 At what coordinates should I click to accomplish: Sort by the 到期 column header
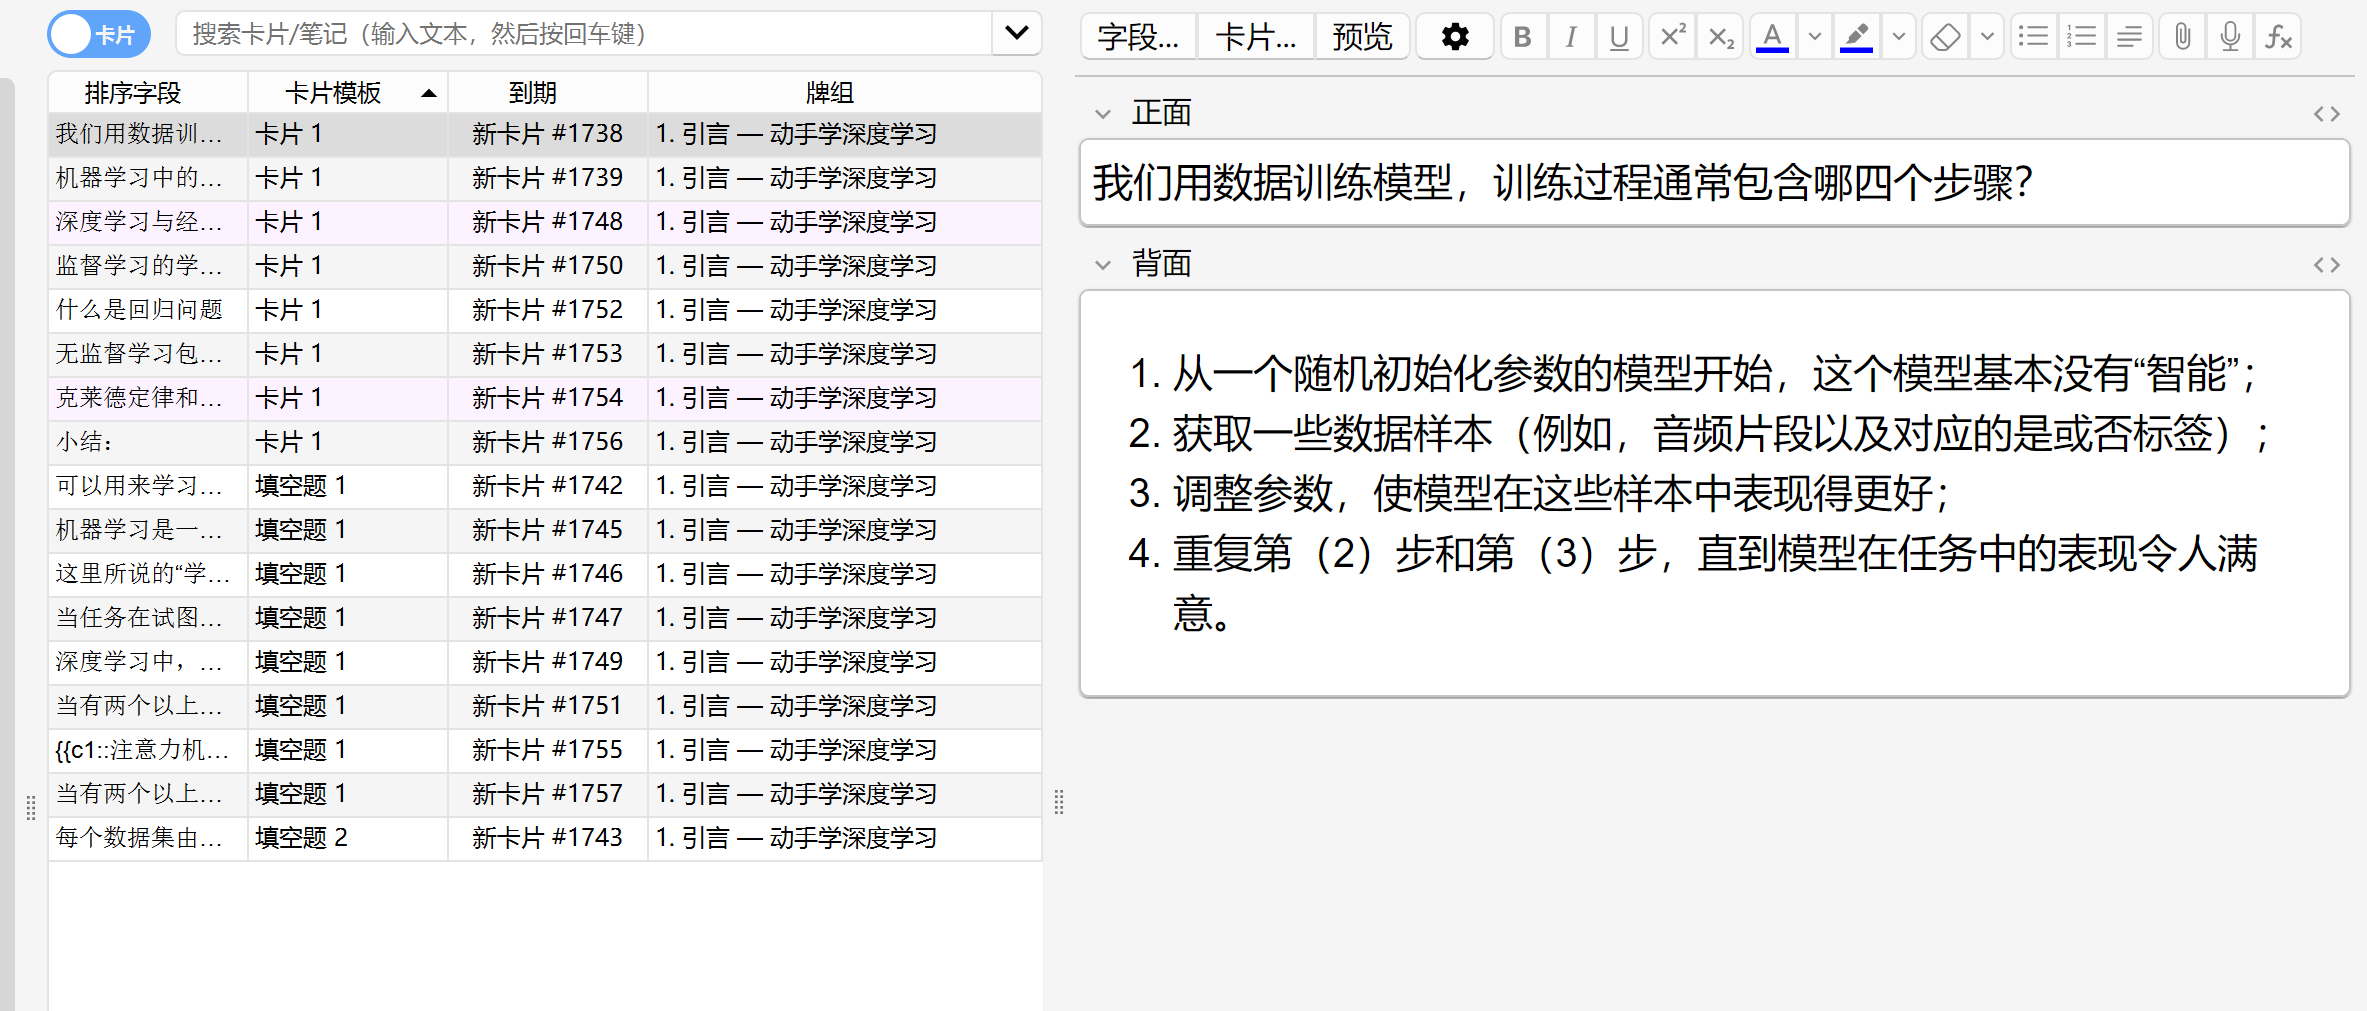(532, 93)
